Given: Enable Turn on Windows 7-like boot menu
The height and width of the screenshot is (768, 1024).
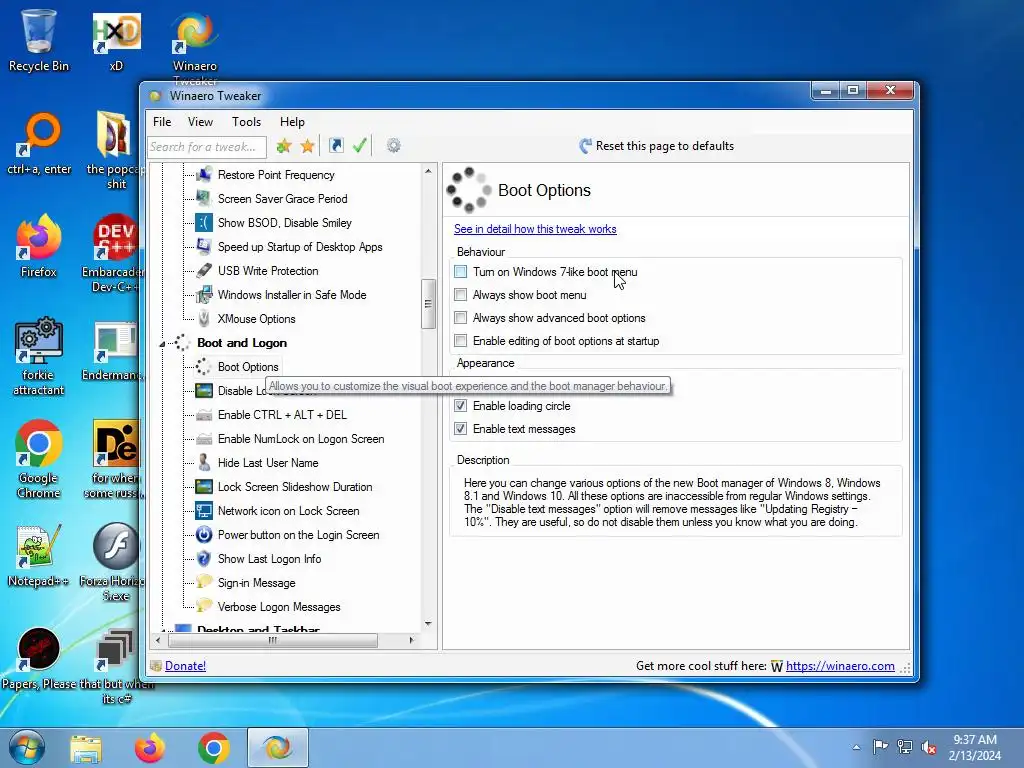Looking at the screenshot, I should coord(460,272).
